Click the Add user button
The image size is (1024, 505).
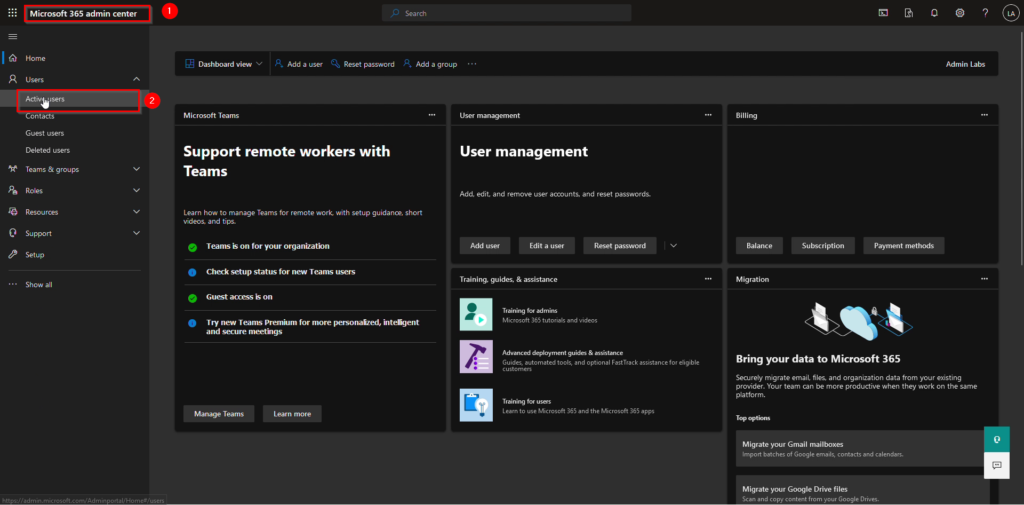pyautogui.click(x=485, y=246)
